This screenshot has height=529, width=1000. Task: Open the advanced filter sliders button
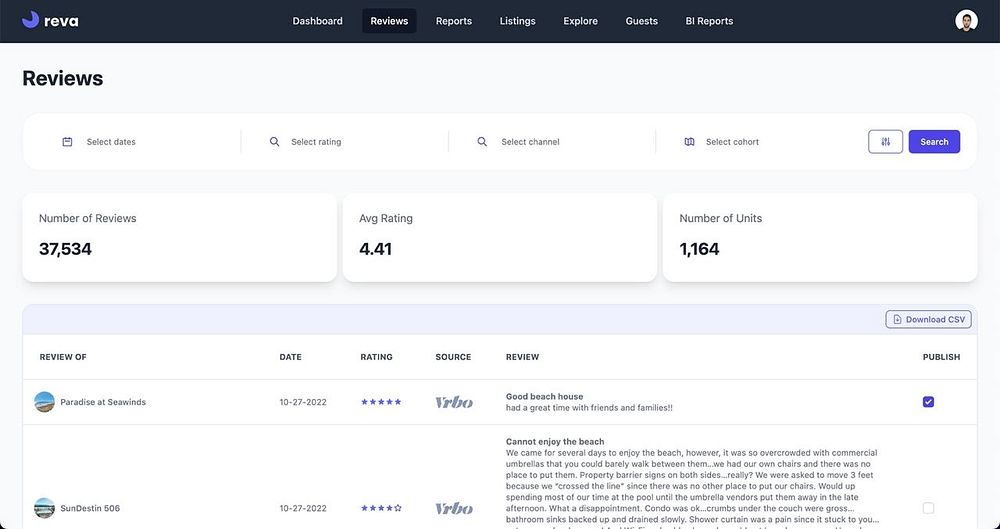click(885, 142)
